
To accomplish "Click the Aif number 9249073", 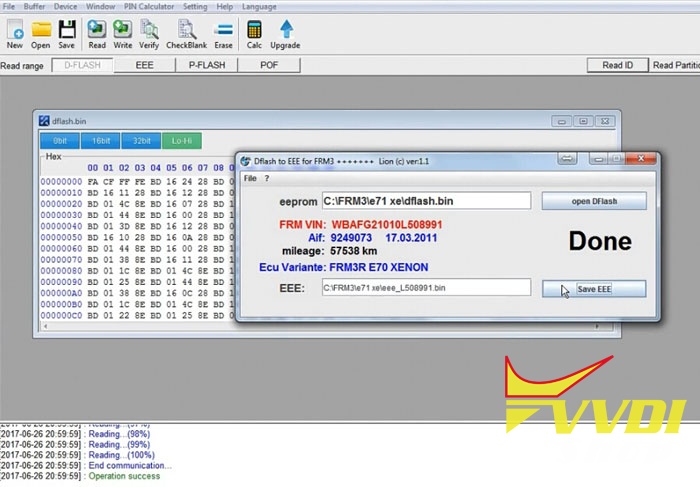I will (351, 238).
